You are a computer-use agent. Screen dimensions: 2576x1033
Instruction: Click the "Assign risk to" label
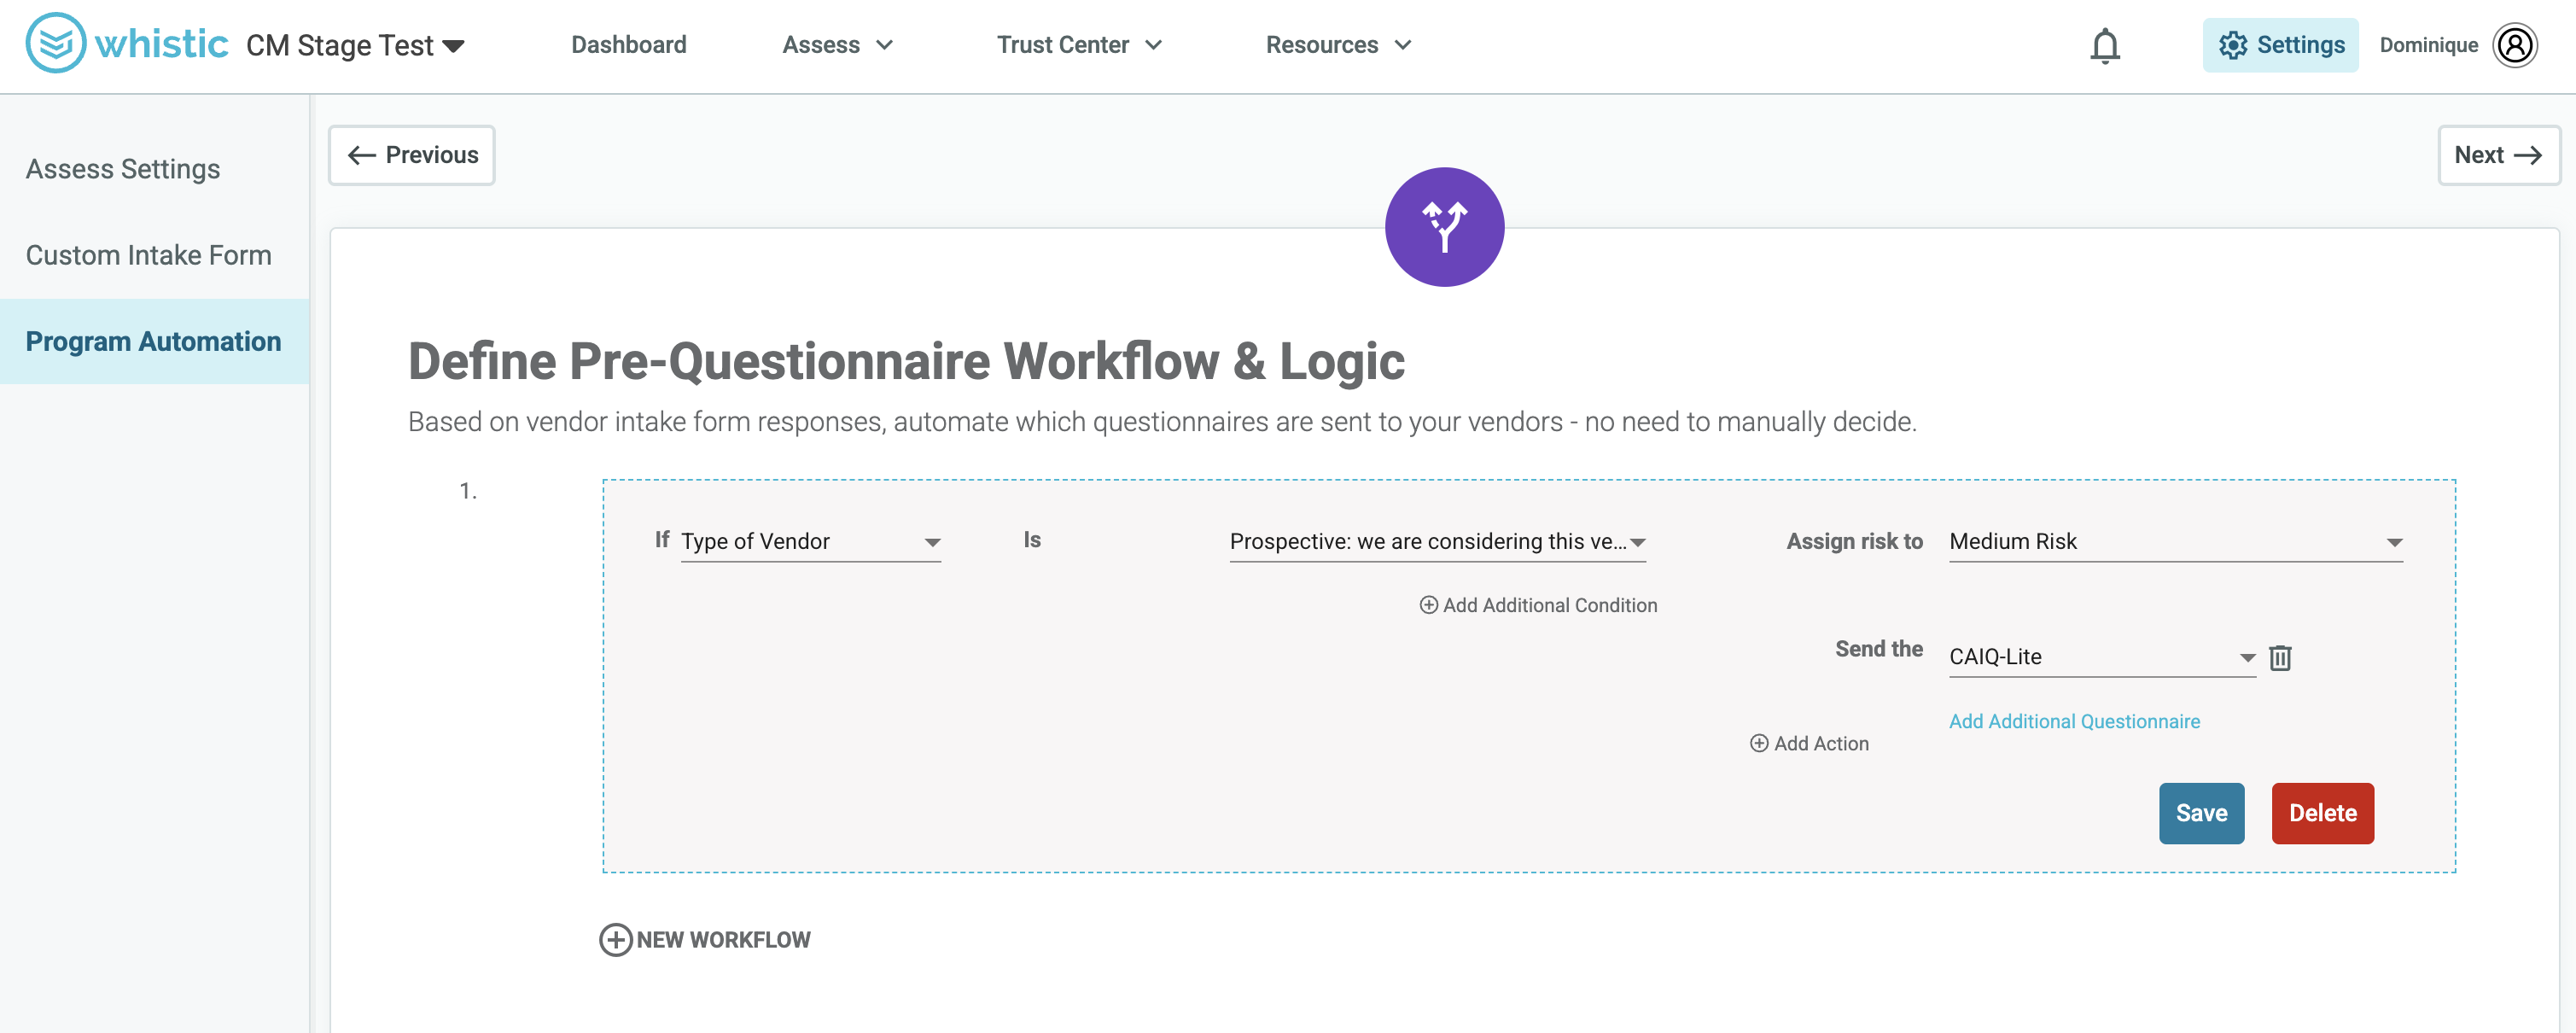pos(1854,541)
